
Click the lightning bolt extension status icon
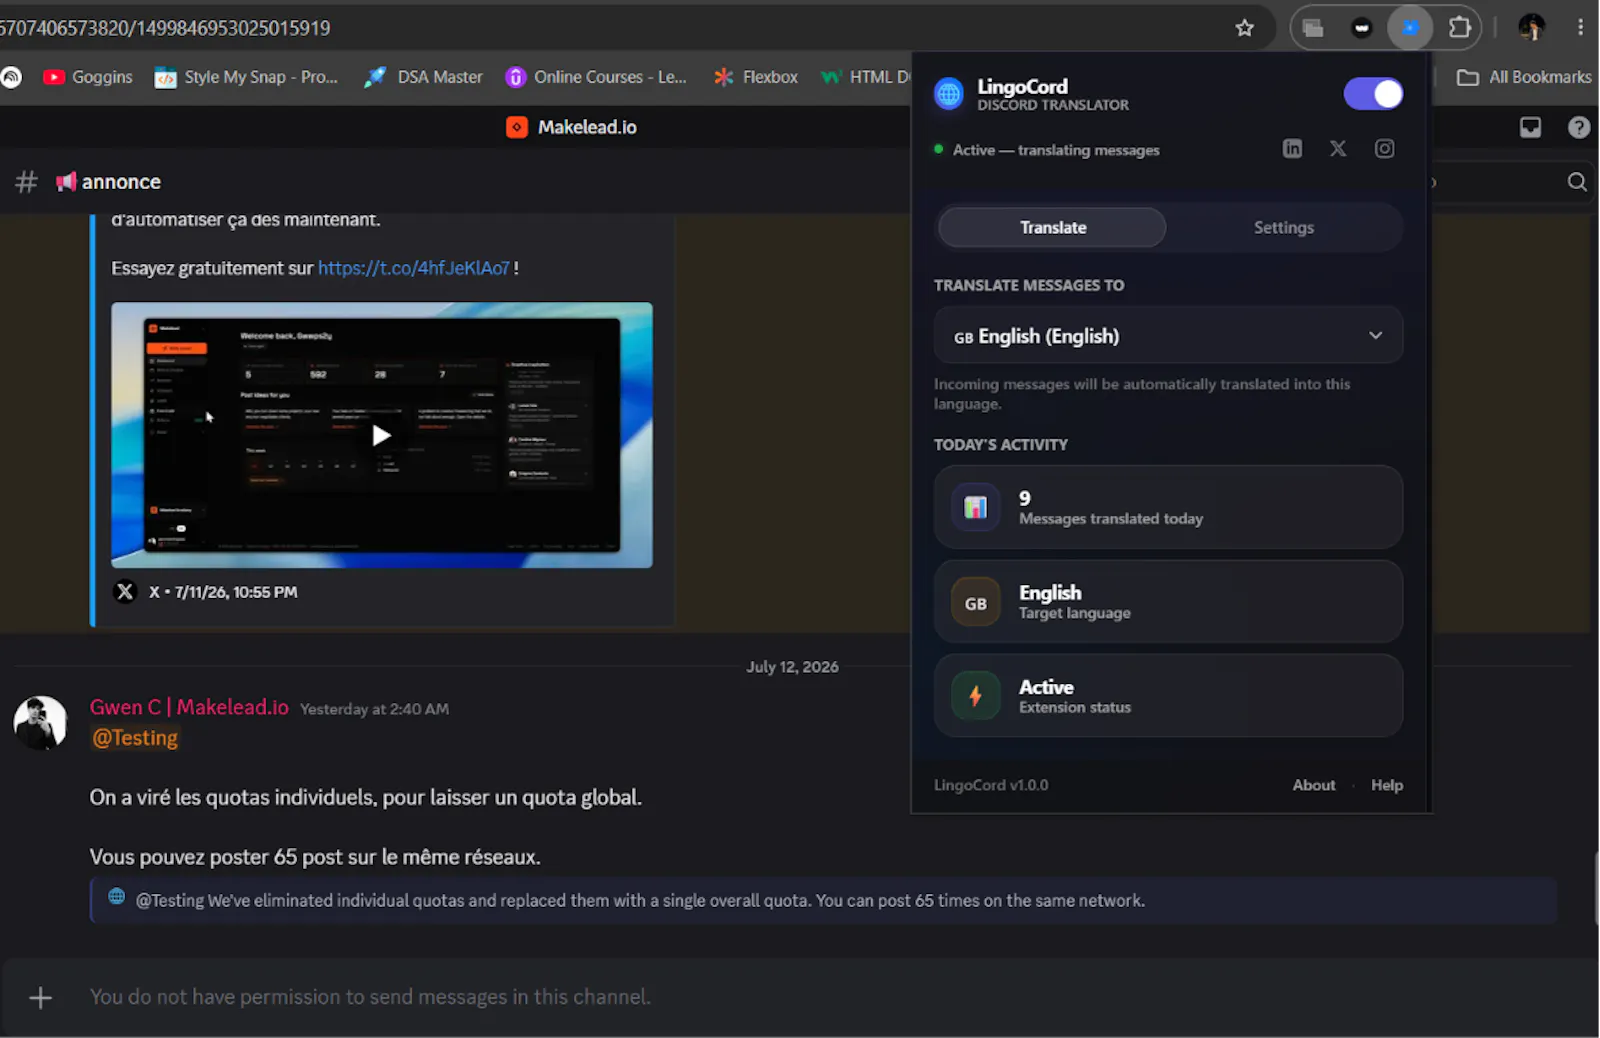[975, 696]
